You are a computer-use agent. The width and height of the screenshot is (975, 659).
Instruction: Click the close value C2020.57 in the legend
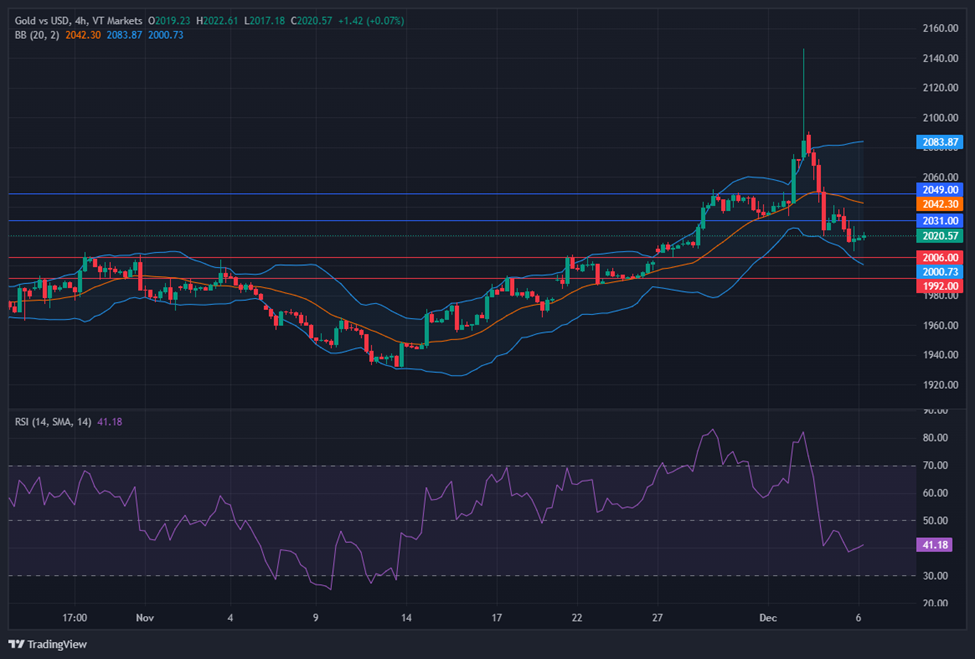pos(312,21)
